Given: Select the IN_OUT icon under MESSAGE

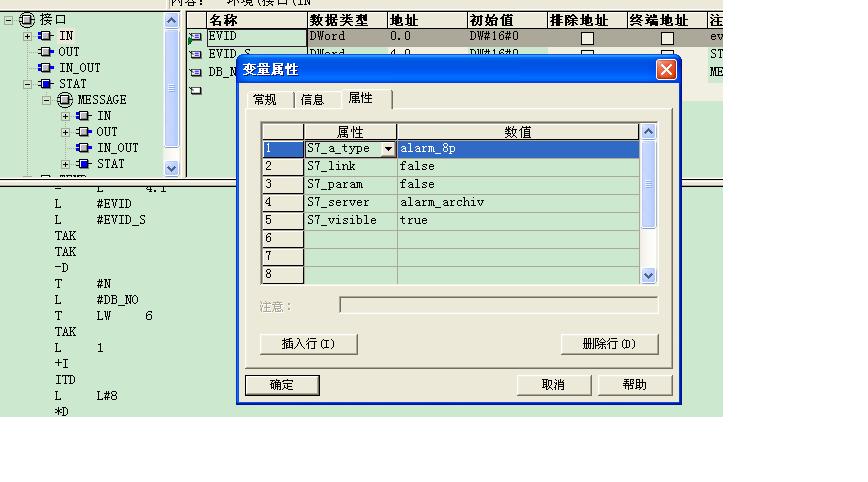Looking at the screenshot, I should point(84,148).
